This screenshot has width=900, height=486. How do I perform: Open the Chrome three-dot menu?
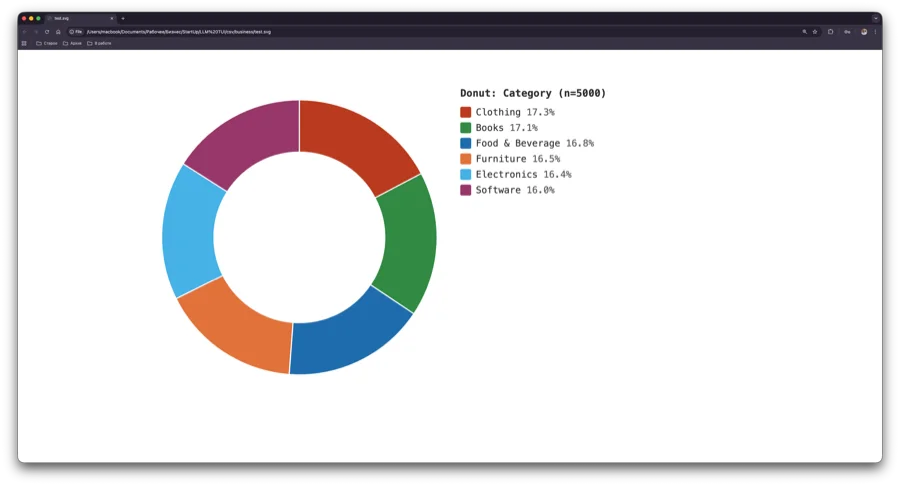[x=876, y=32]
